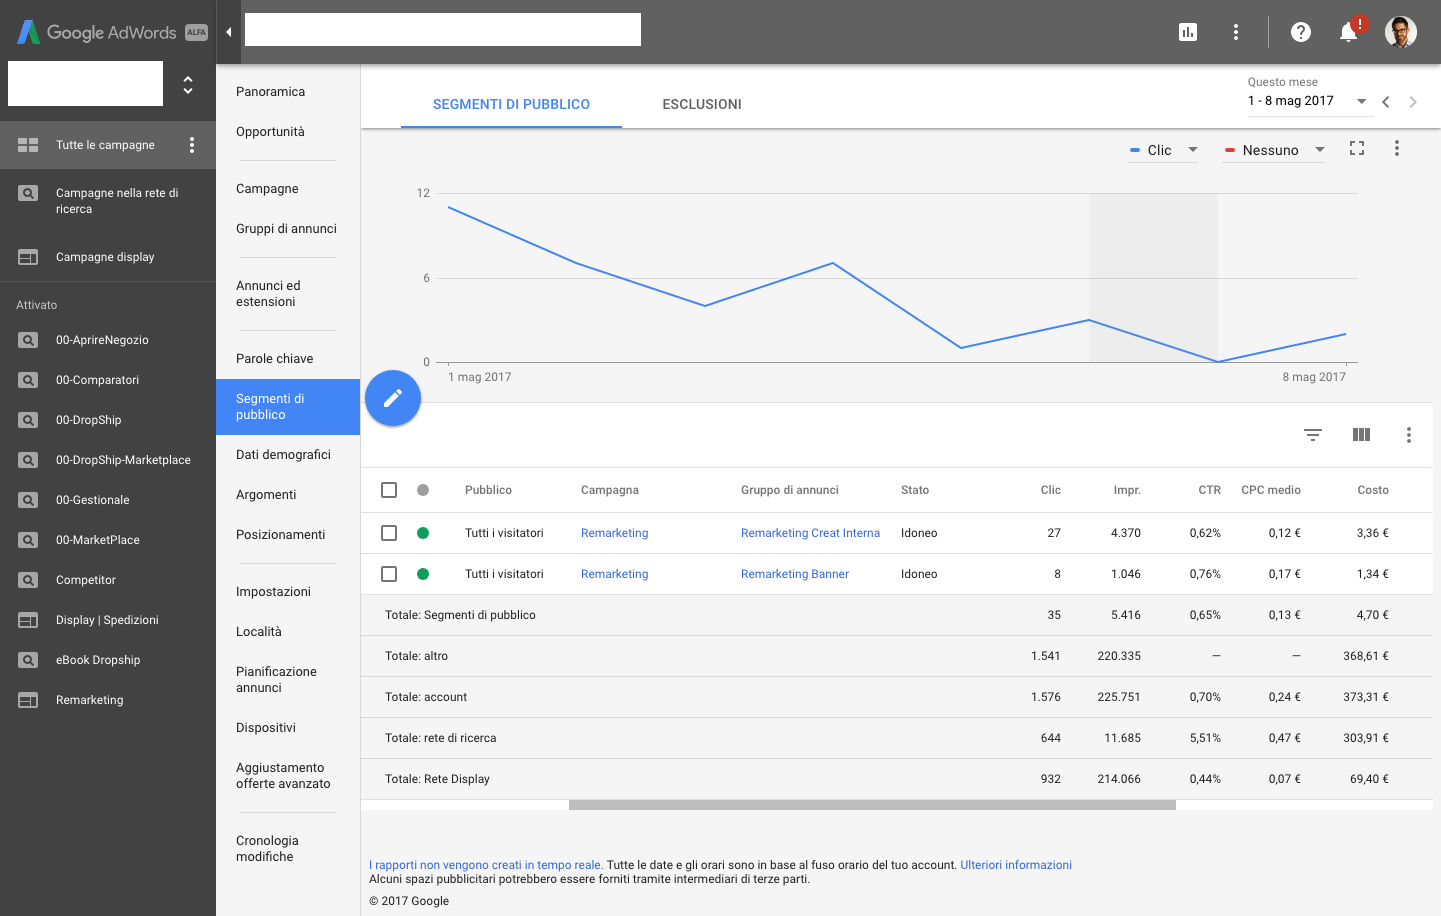Open Opportunità in the page menu

click(270, 132)
